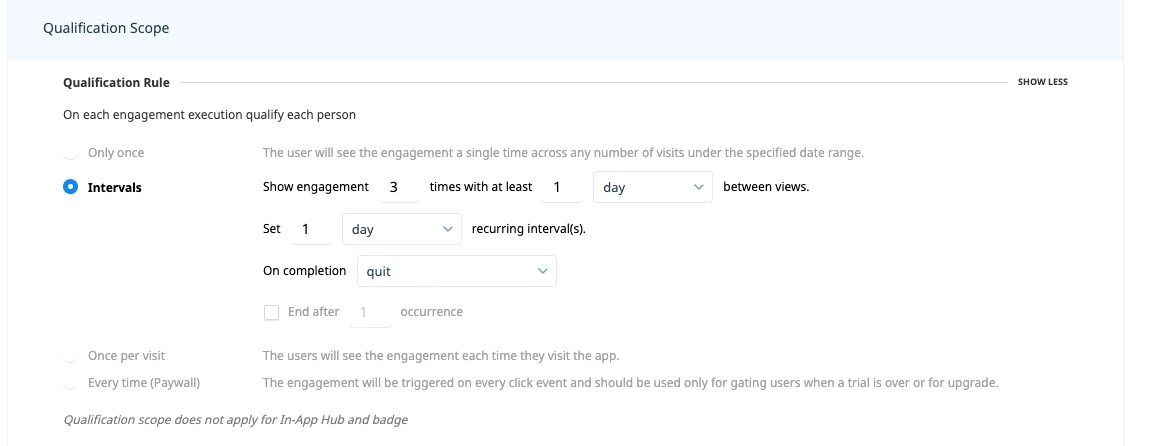The width and height of the screenshot is (1169, 446).
Task: Click the "single time across any number" description
Action: pyautogui.click(x=562, y=153)
